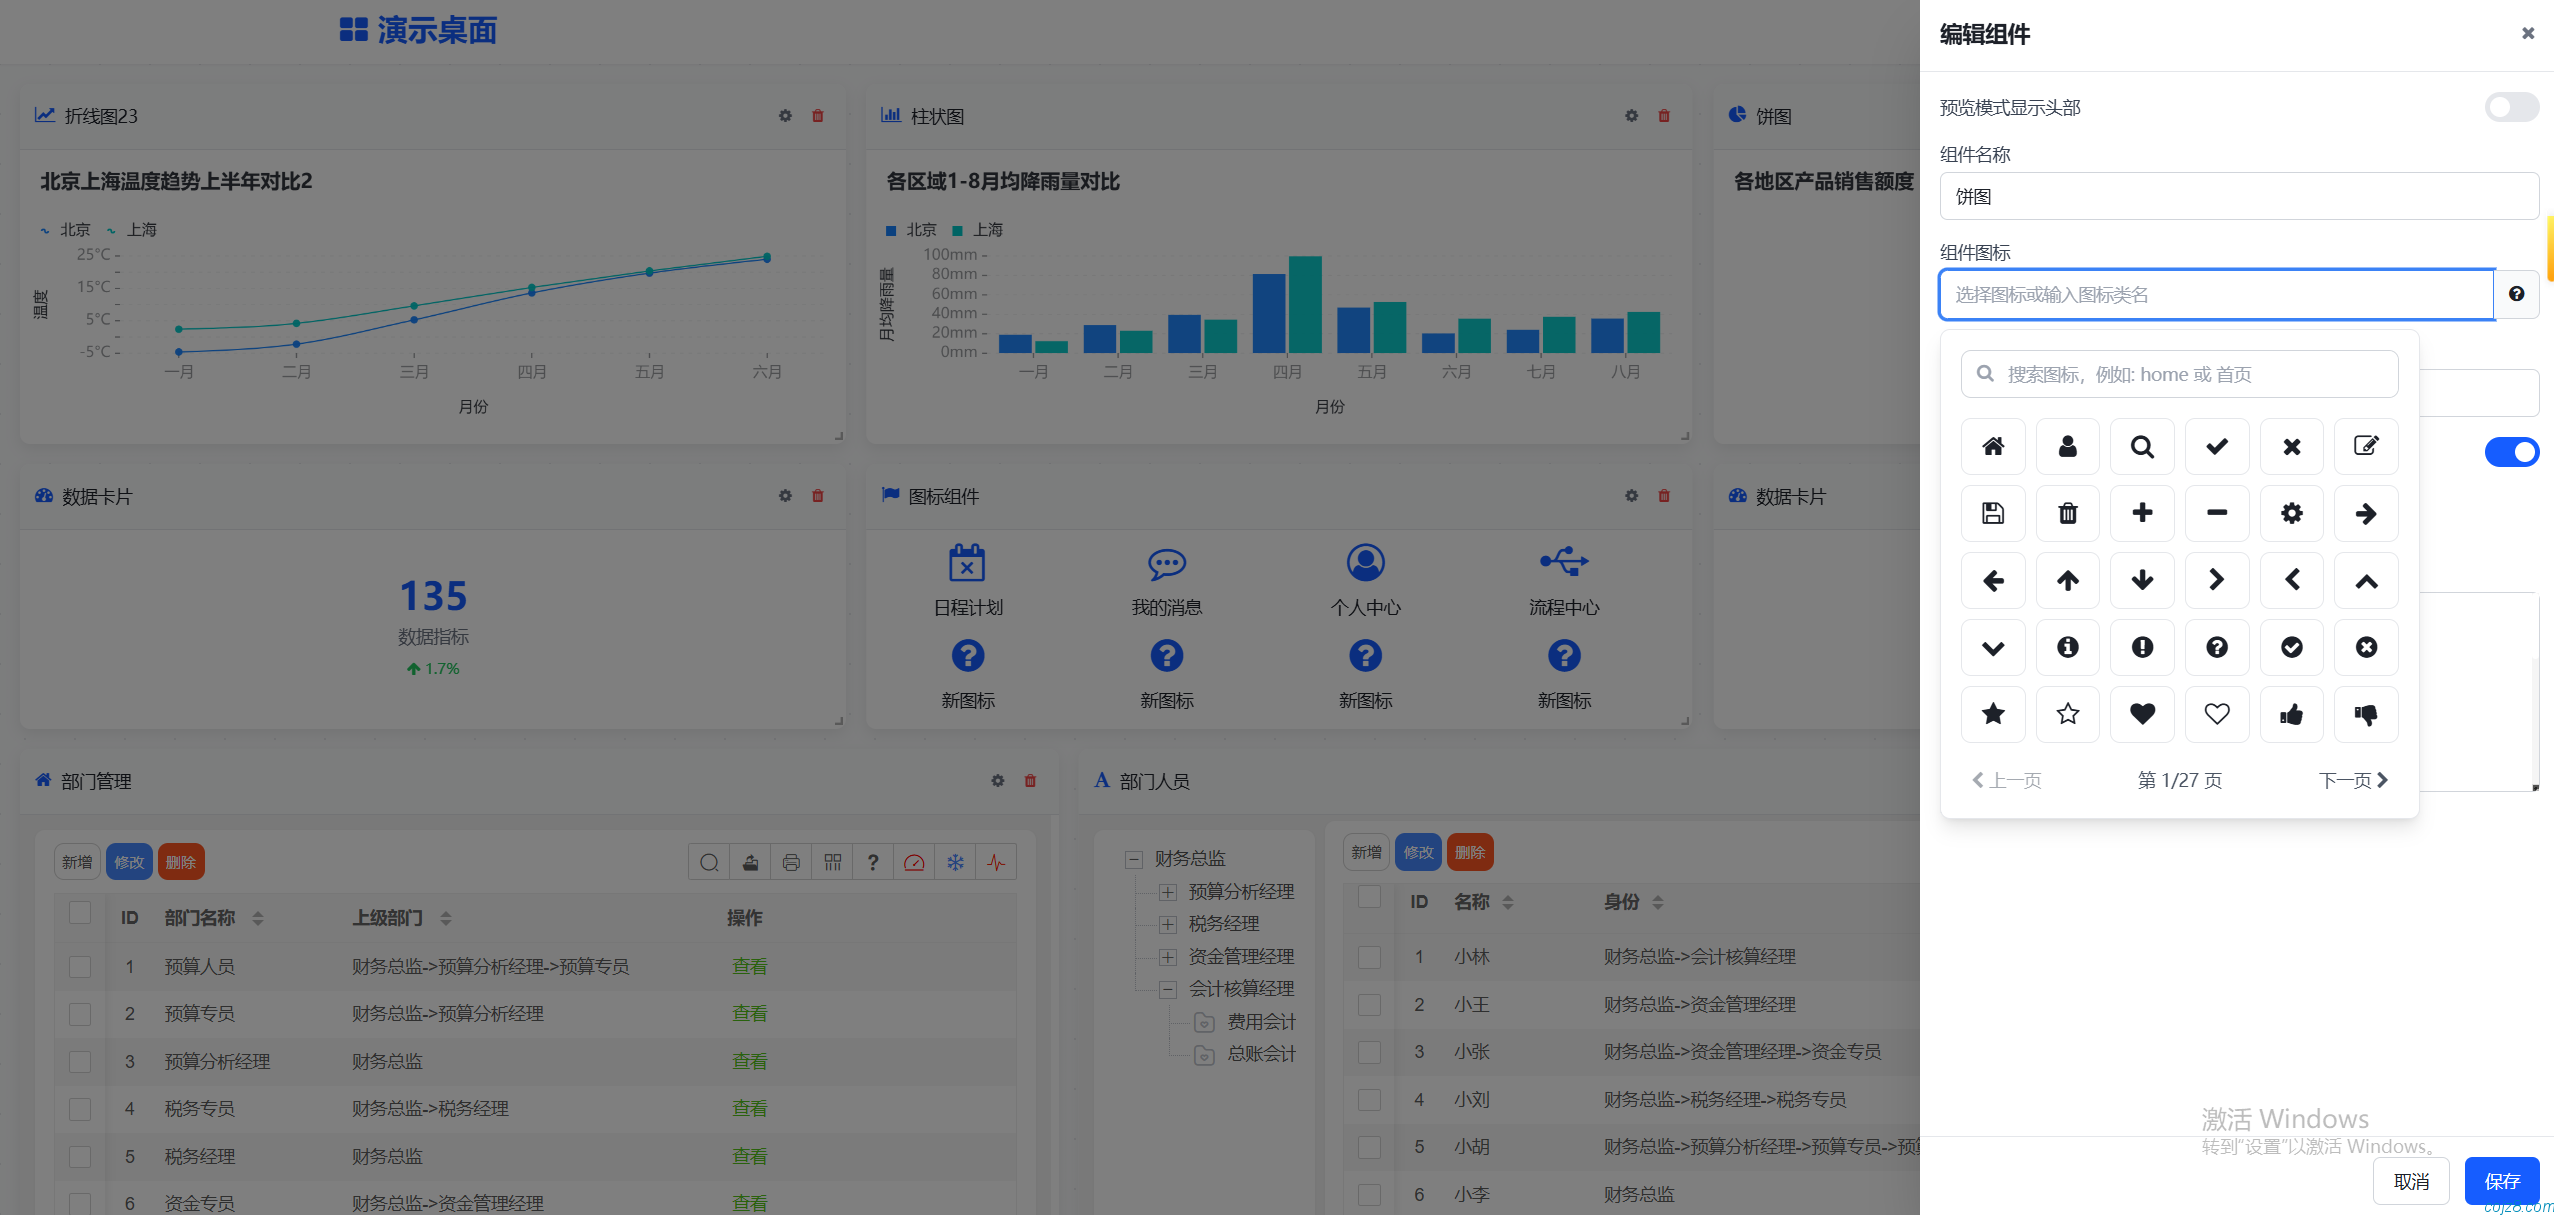This screenshot has width=2554, height=1215.
Task: Pick the home icon in icon picker
Action: click(x=1992, y=446)
